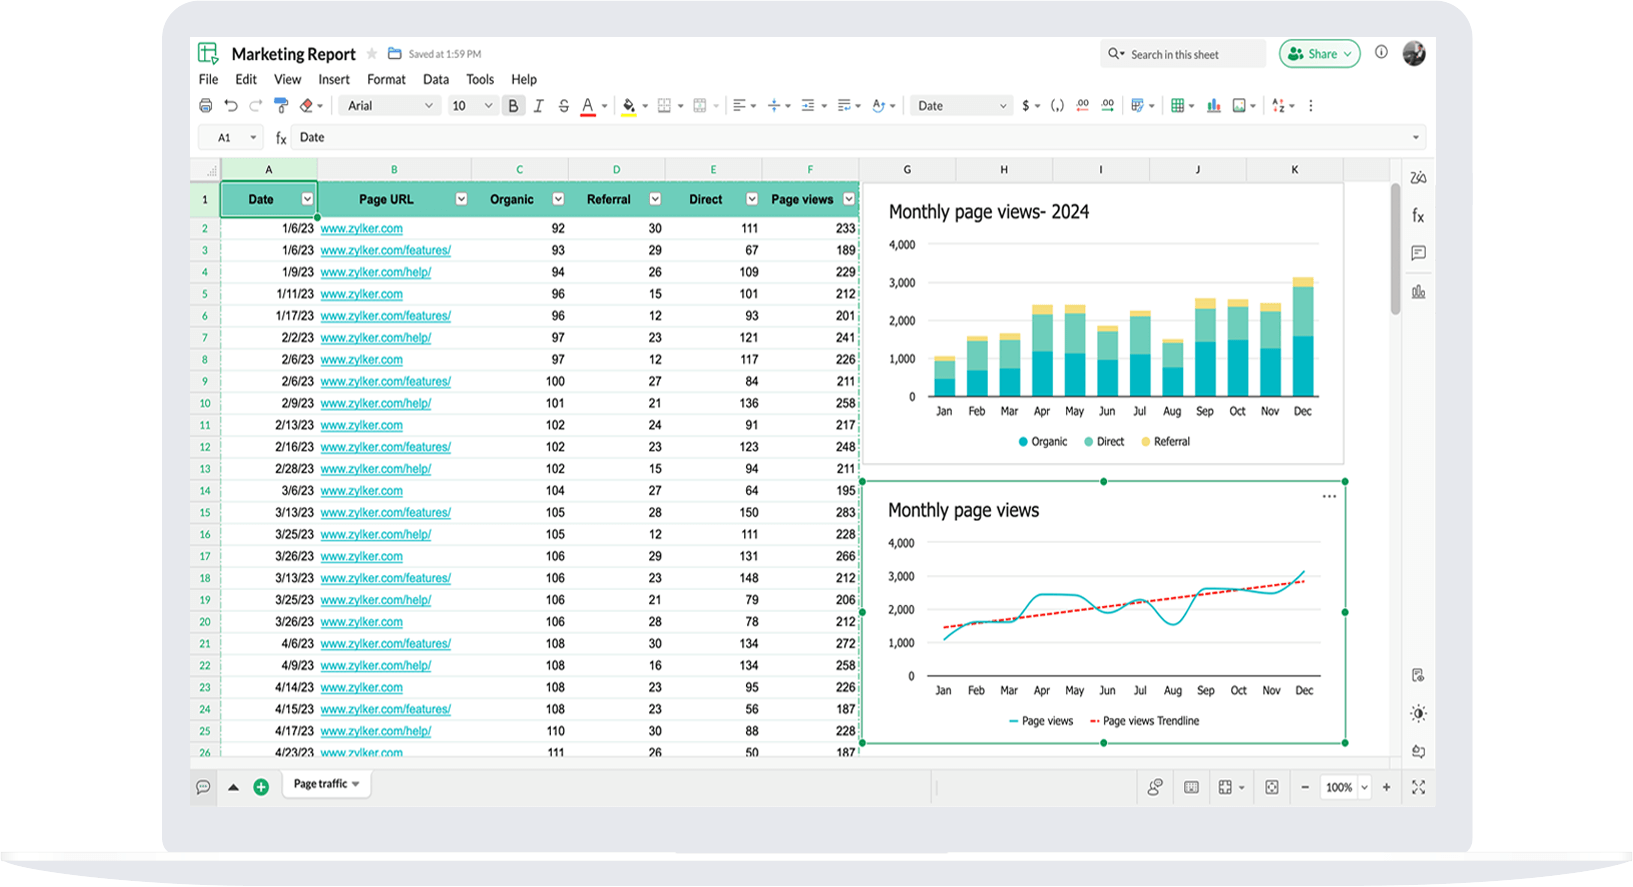The image size is (1633, 887).
Task: Enter full screen mode using bottom-right icon
Action: point(1418,788)
